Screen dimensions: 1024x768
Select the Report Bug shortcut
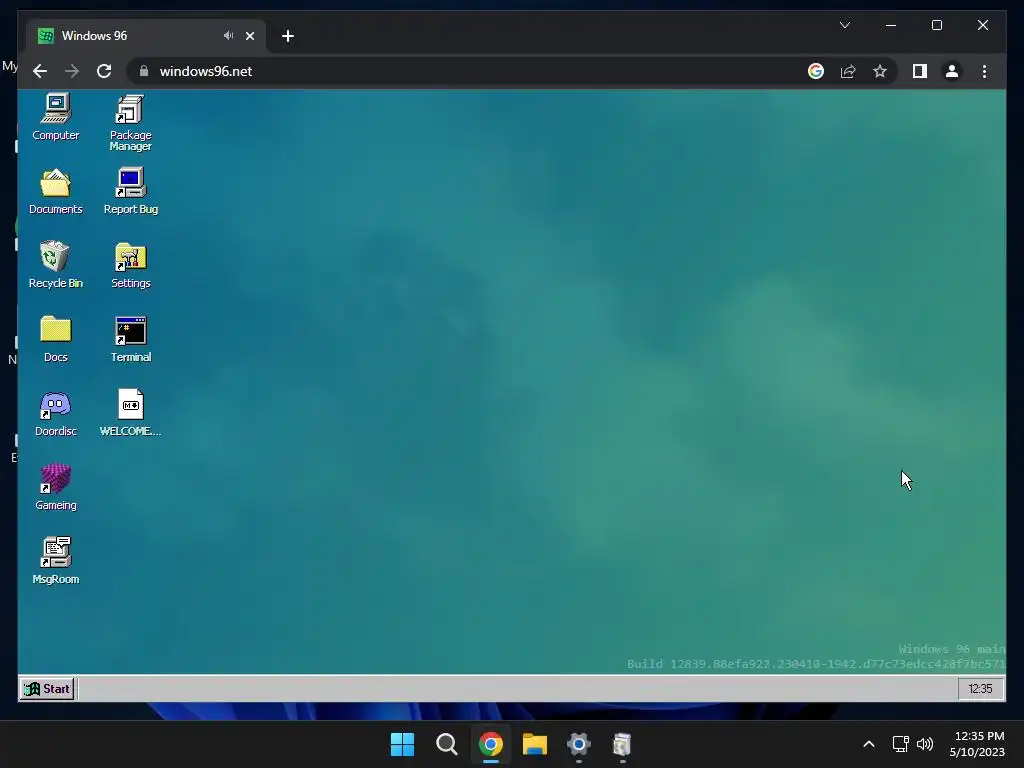click(x=131, y=192)
